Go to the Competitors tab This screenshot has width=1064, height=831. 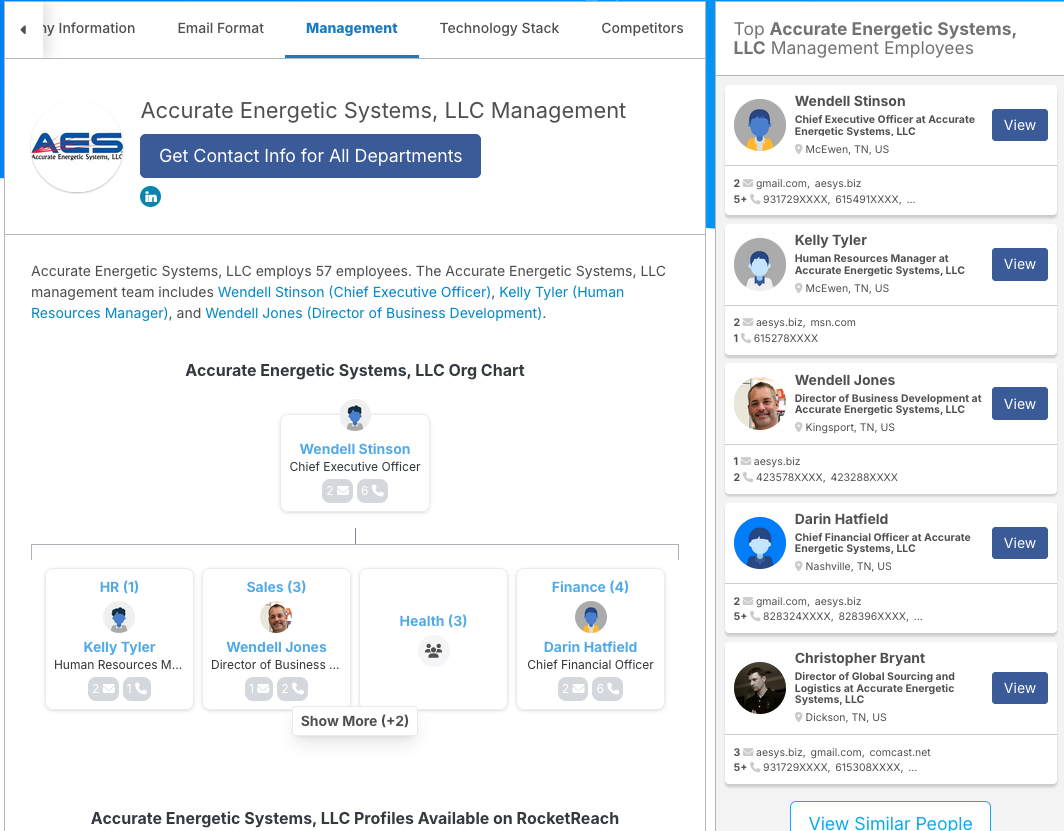642,28
